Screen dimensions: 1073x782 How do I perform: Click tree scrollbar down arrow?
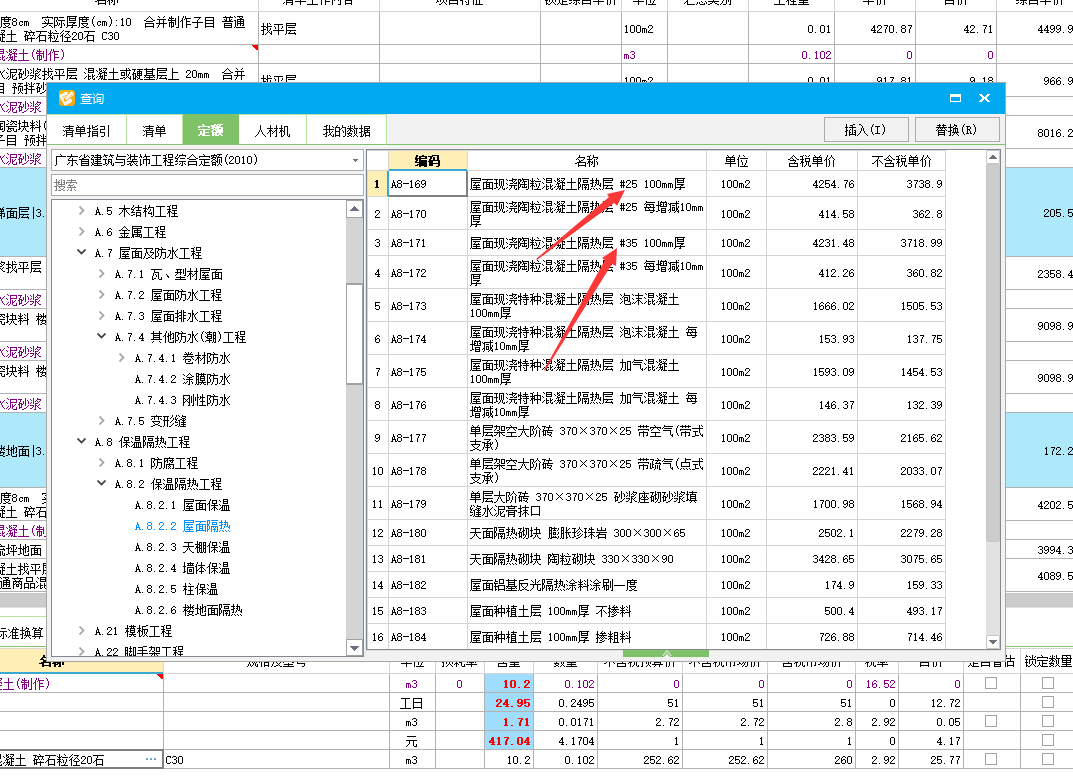tap(354, 648)
